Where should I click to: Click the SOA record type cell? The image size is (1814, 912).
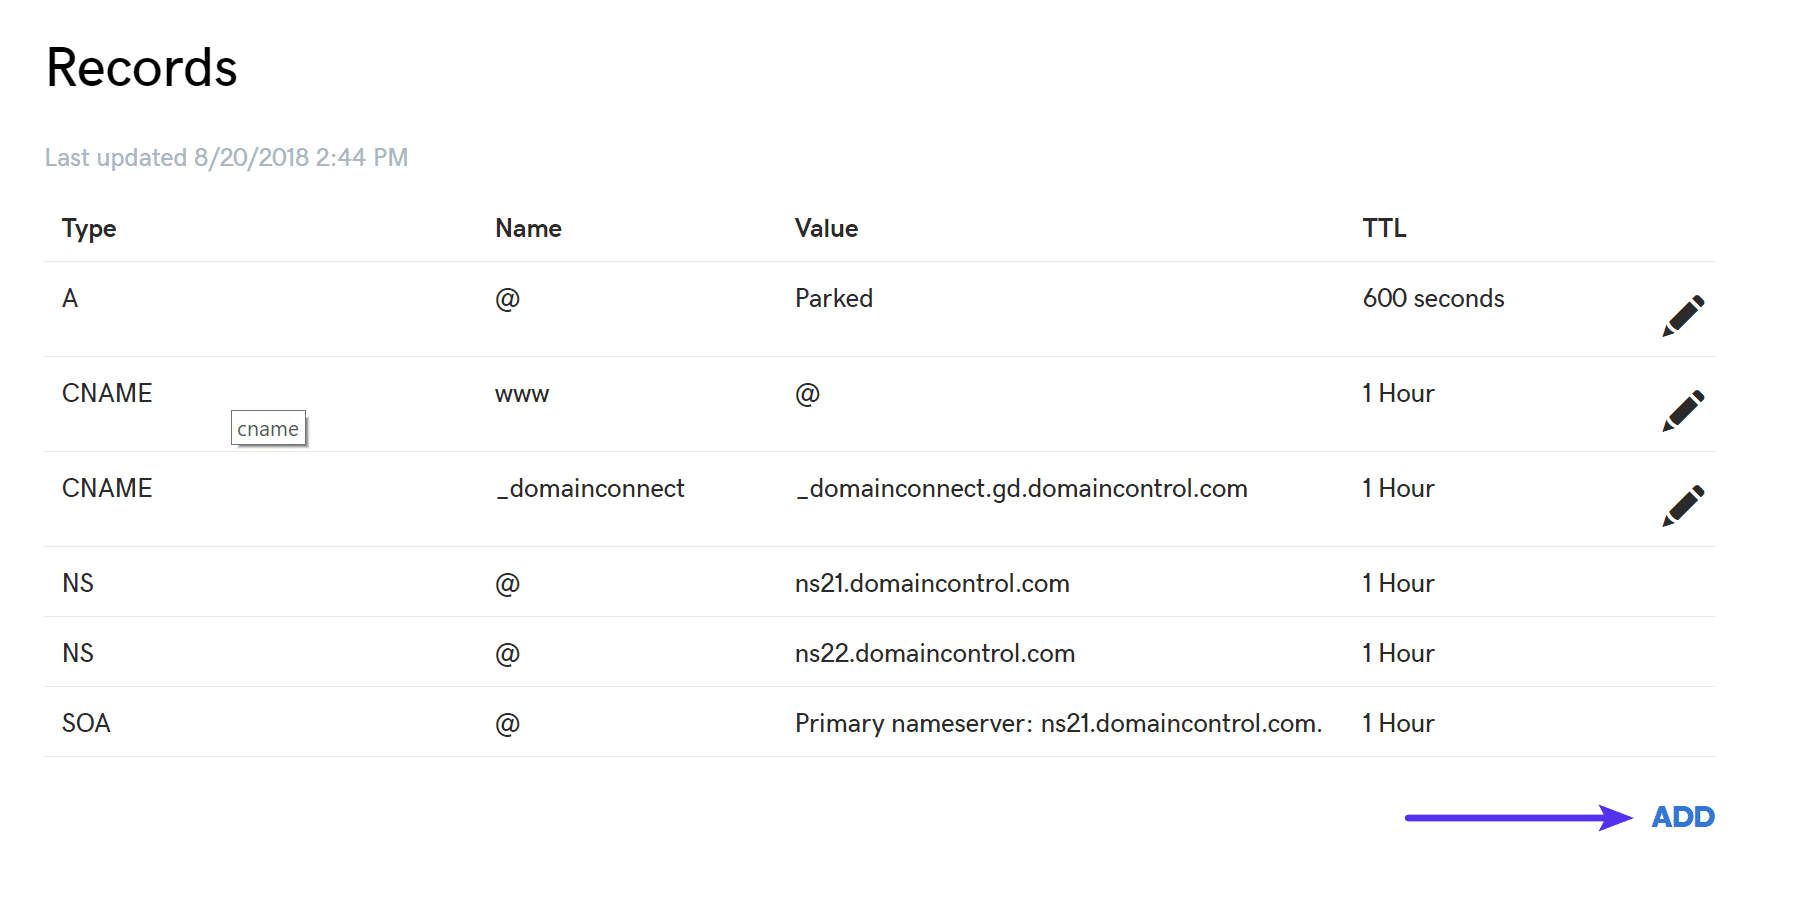tap(86, 723)
